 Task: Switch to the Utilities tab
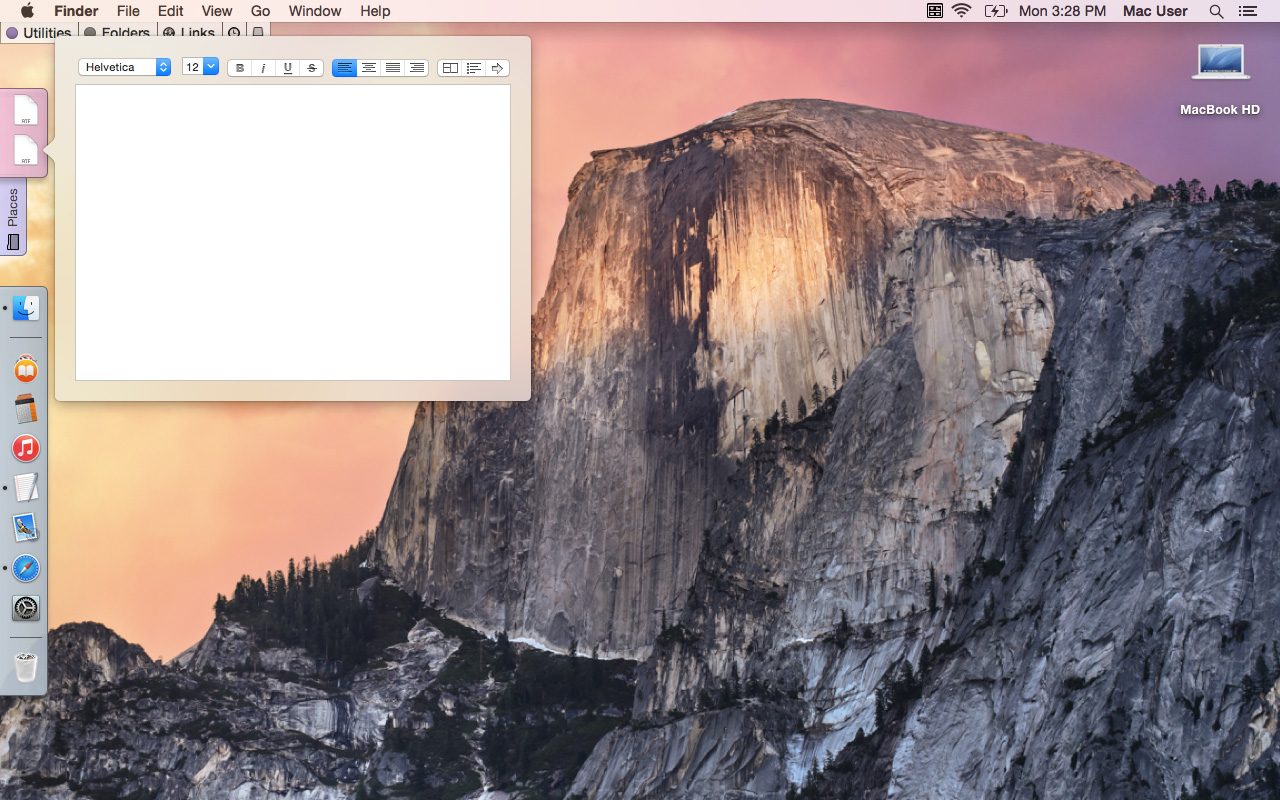click(39, 32)
